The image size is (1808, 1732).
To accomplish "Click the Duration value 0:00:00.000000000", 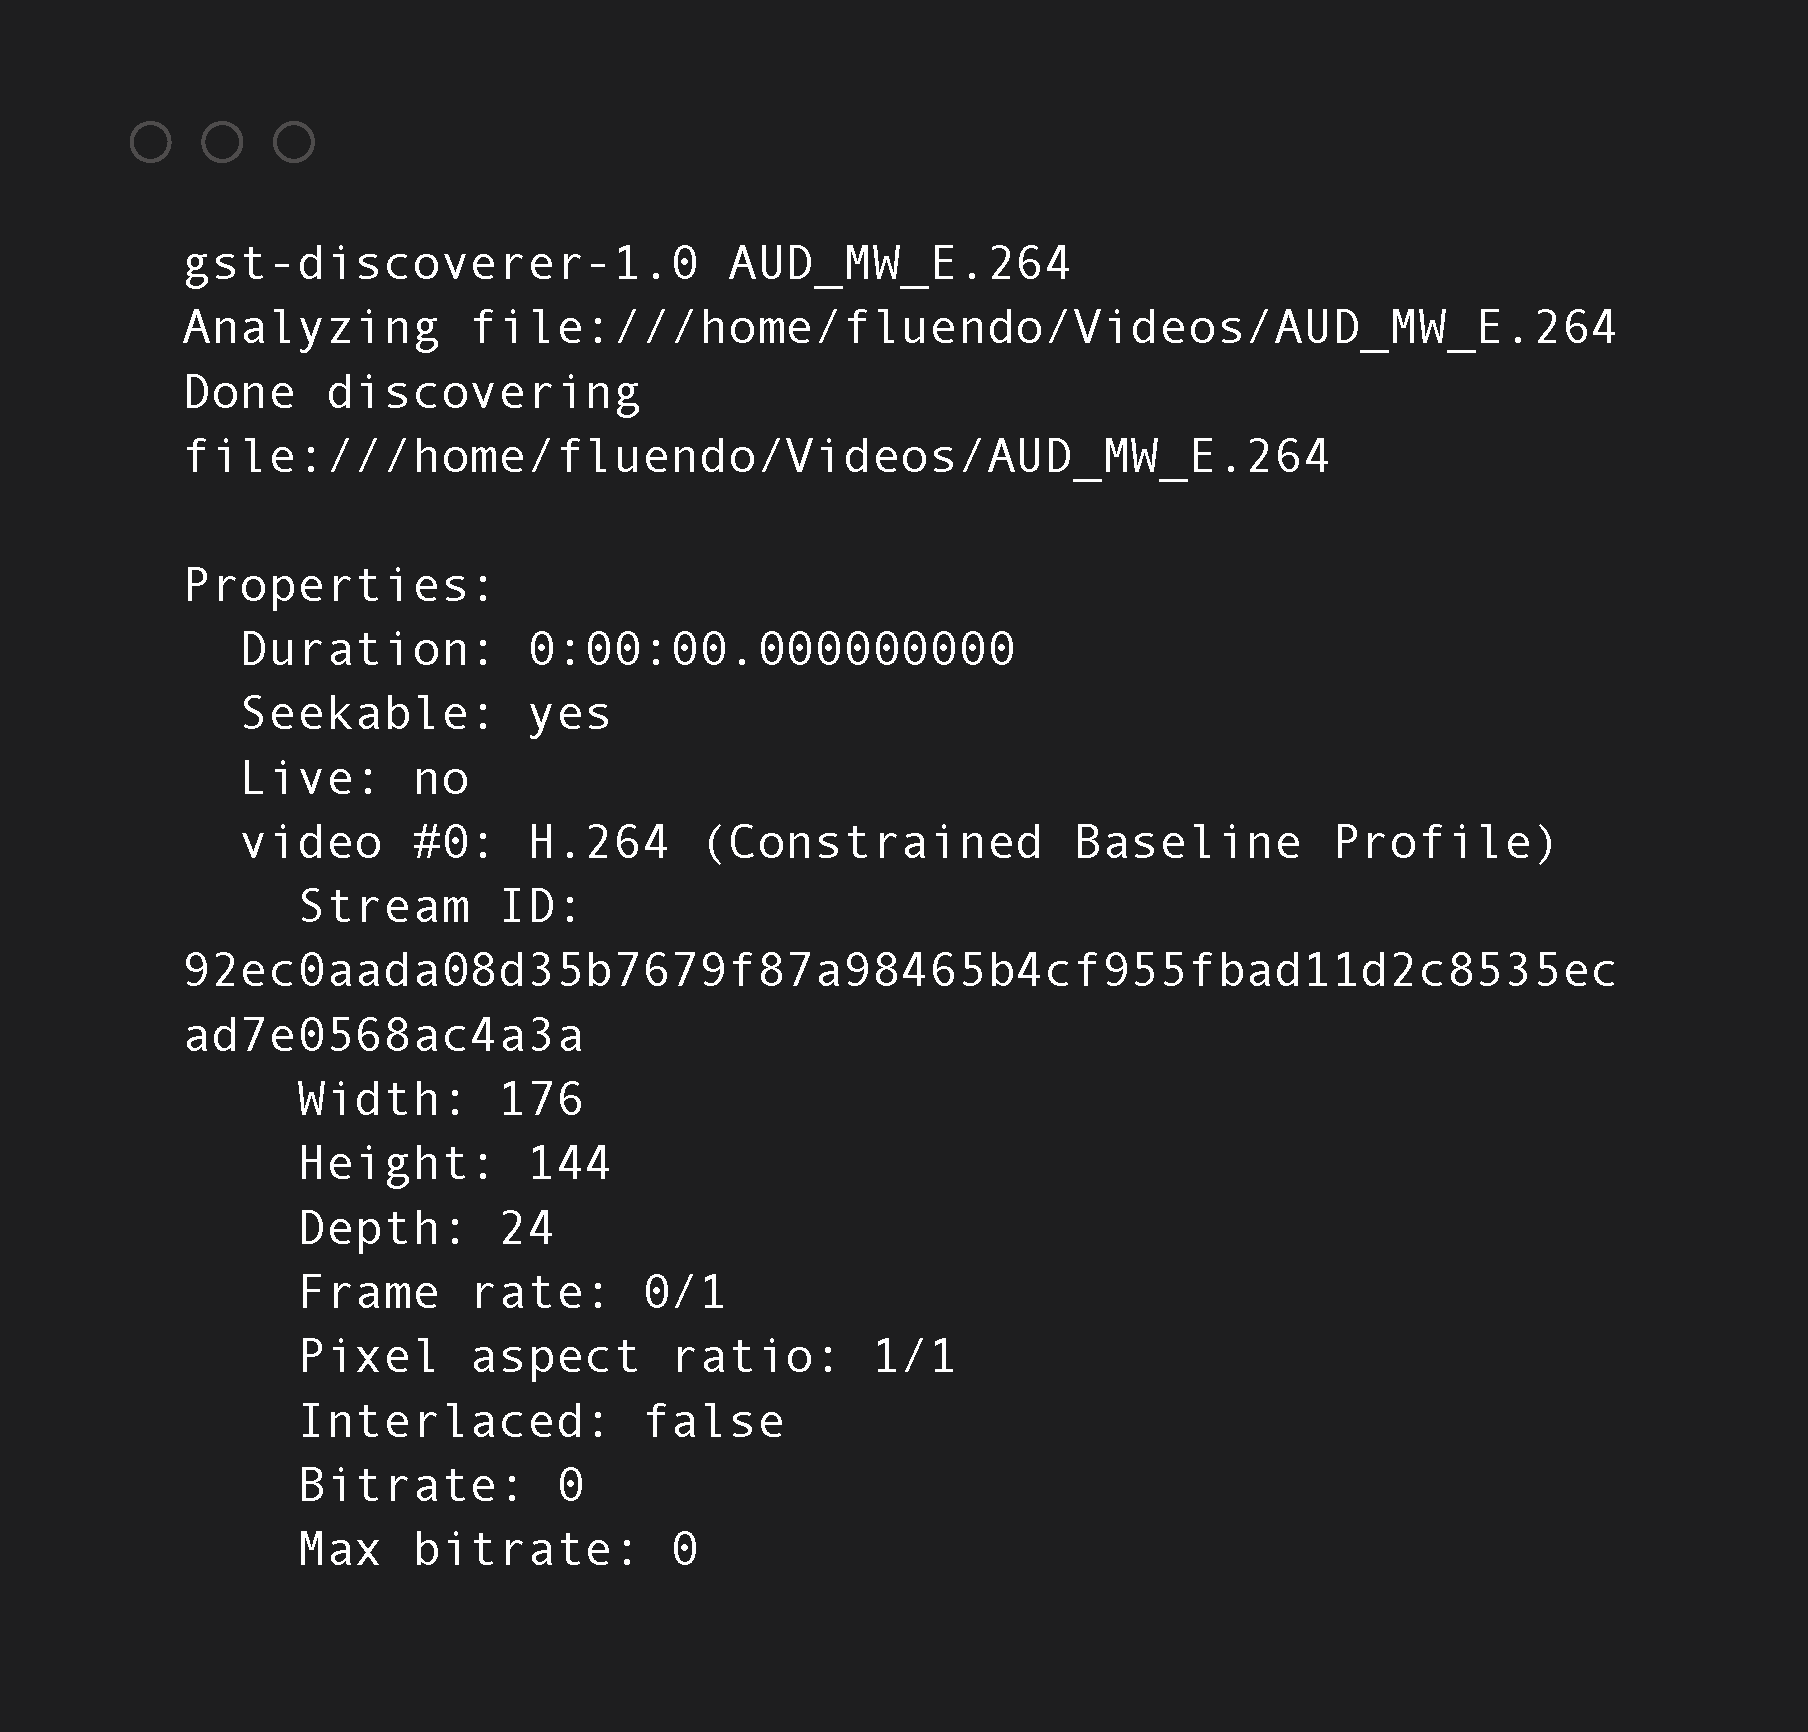I will (771, 649).
